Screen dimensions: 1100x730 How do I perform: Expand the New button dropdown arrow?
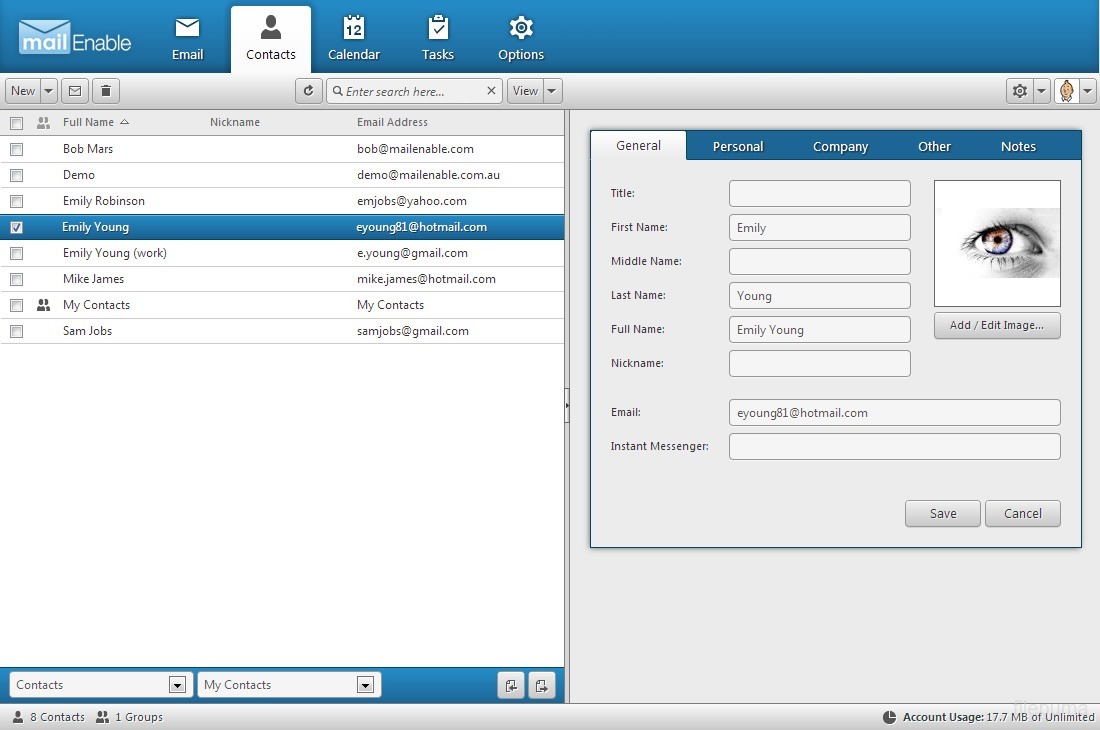49,91
